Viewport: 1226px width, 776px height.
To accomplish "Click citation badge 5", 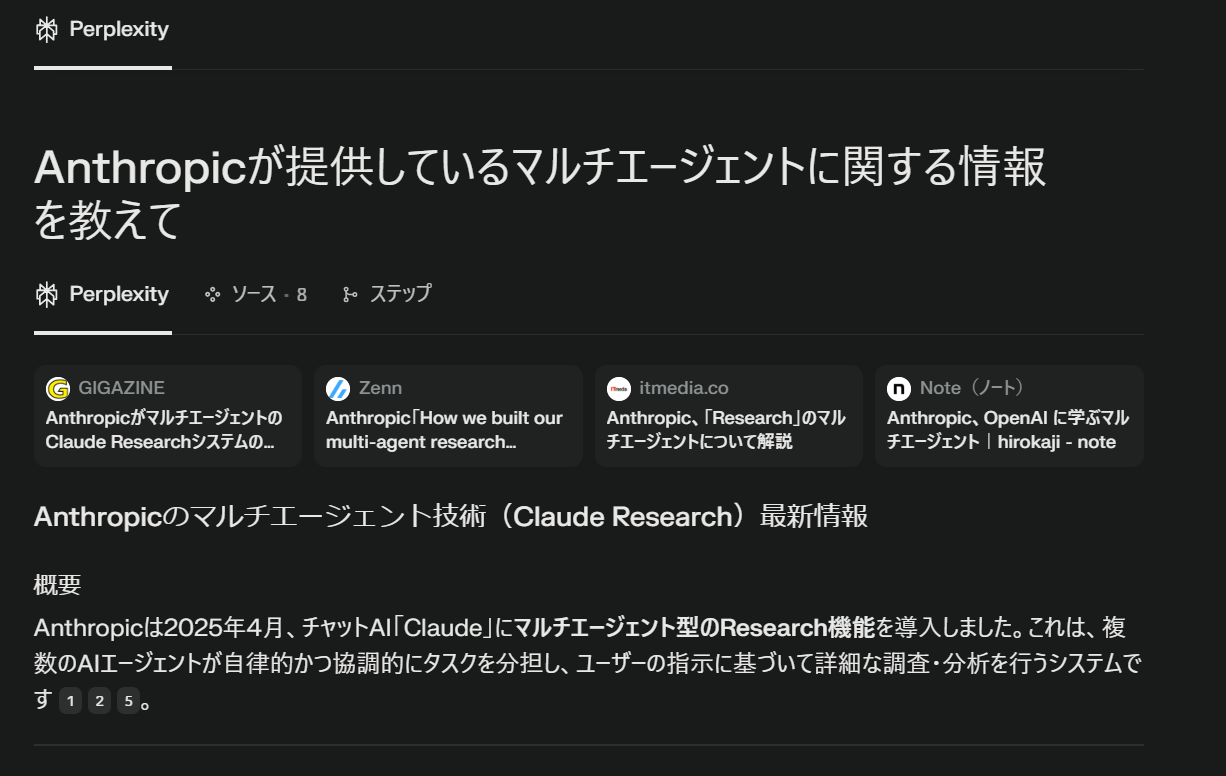I will pyautogui.click(x=128, y=701).
